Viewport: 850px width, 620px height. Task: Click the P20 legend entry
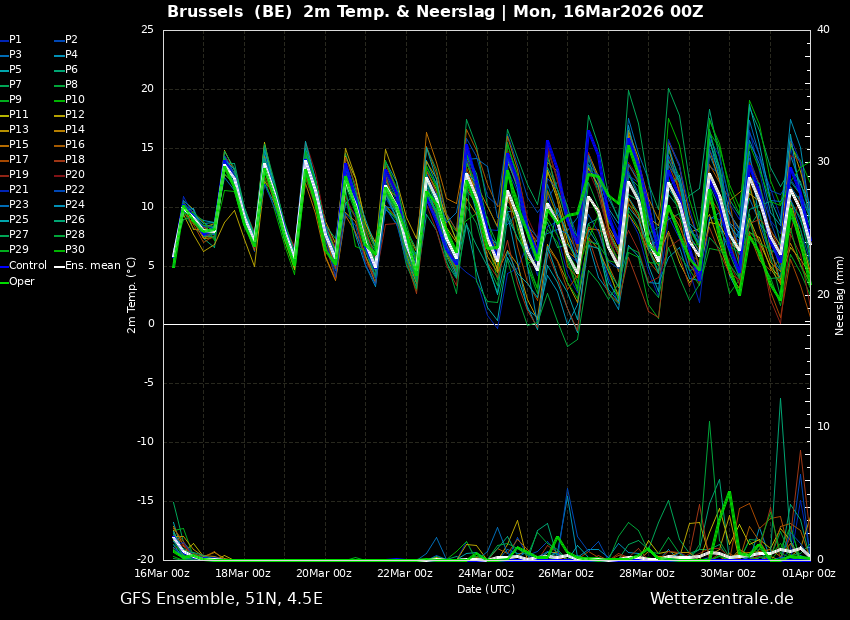[x=75, y=175]
